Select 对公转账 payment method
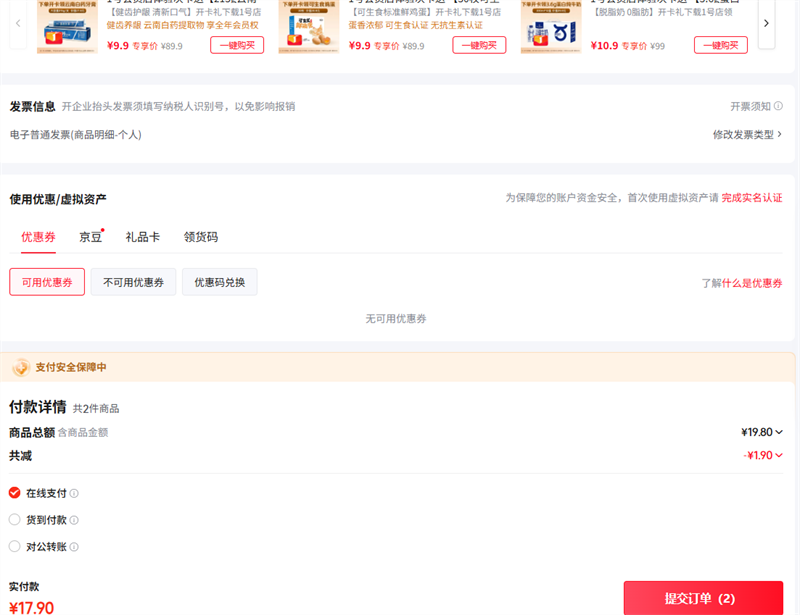The height and width of the screenshot is (615, 800). 15,547
